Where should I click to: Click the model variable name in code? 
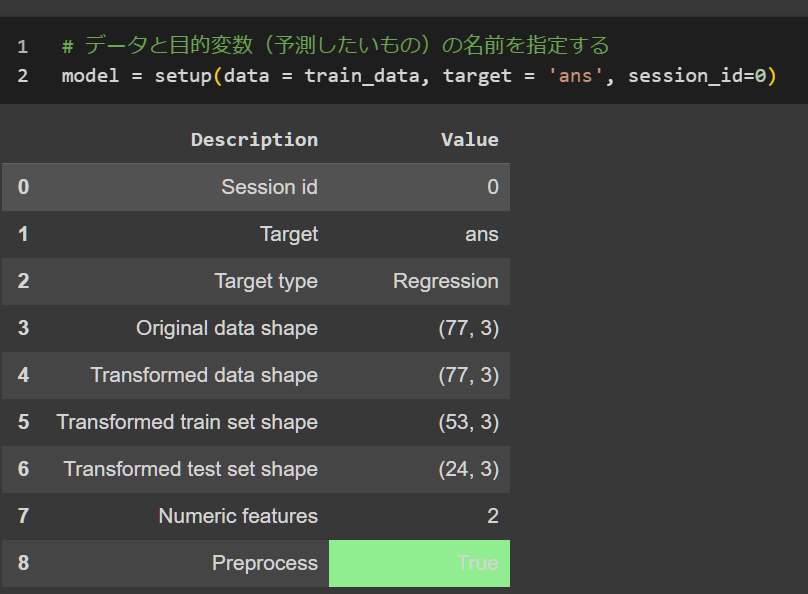click(90, 76)
